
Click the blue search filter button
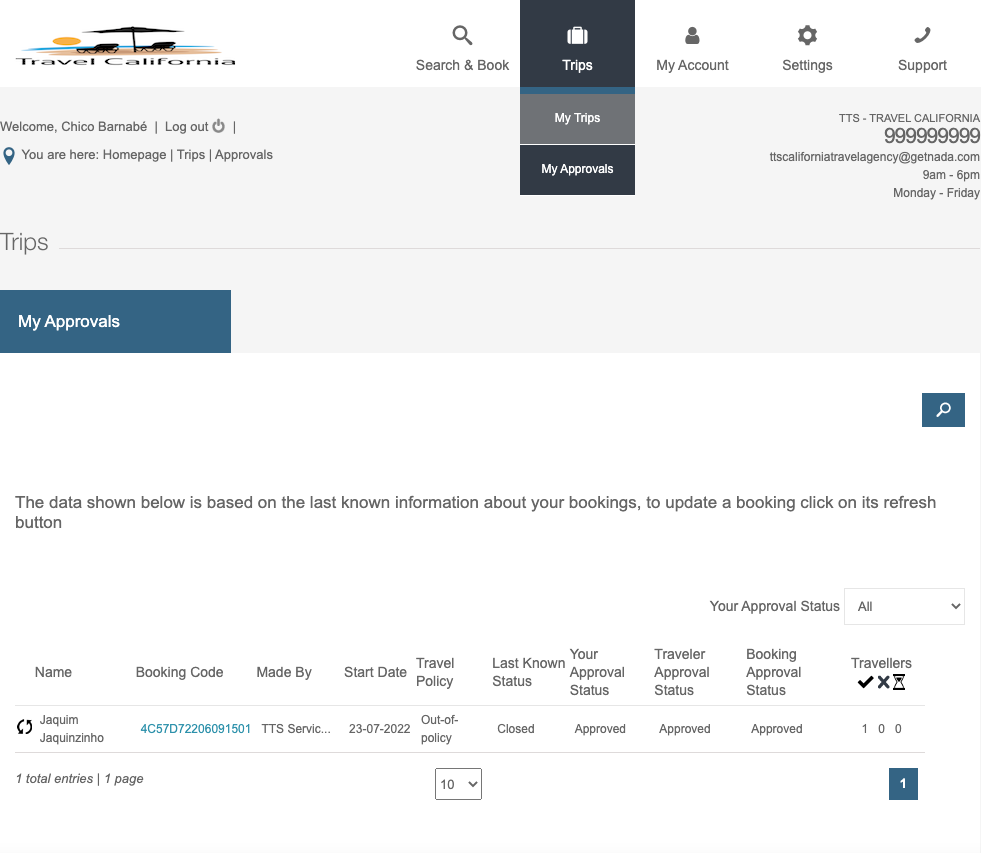tap(943, 410)
